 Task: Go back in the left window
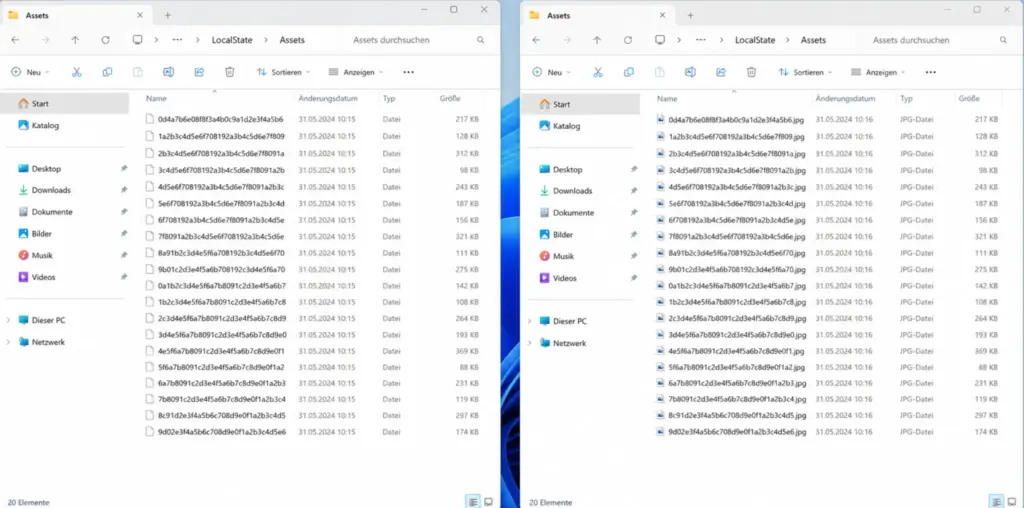tap(15, 40)
